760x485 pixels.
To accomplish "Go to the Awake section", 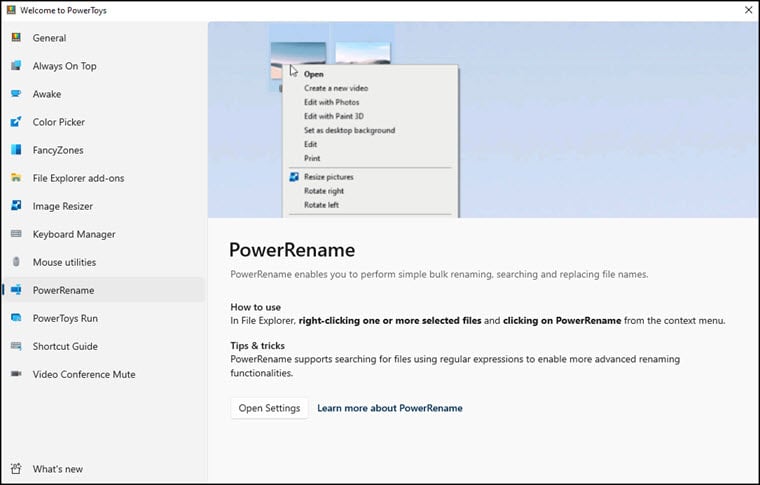I will (x=104, y=94).
